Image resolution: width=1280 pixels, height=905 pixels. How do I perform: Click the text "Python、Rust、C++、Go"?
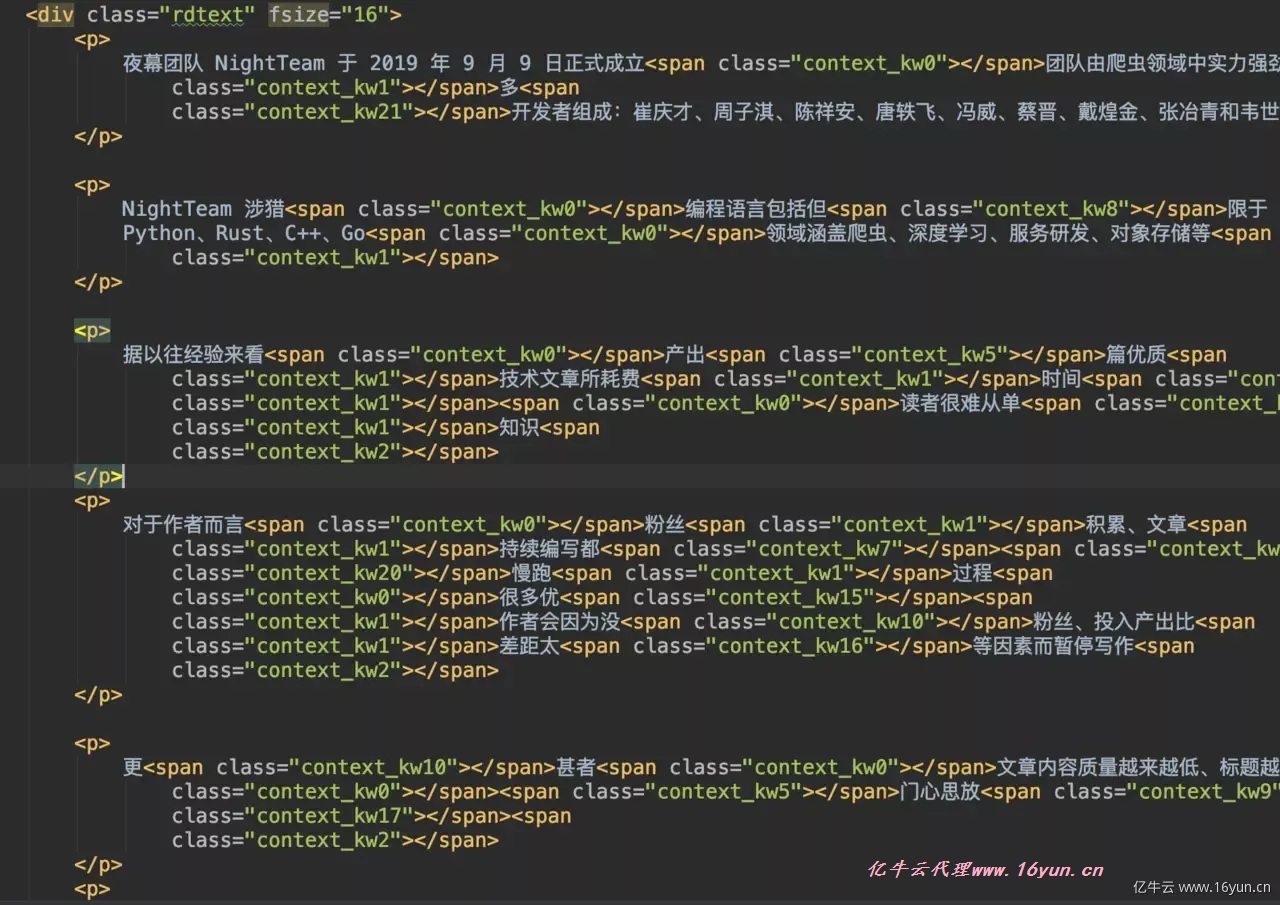tap(244, 233)
